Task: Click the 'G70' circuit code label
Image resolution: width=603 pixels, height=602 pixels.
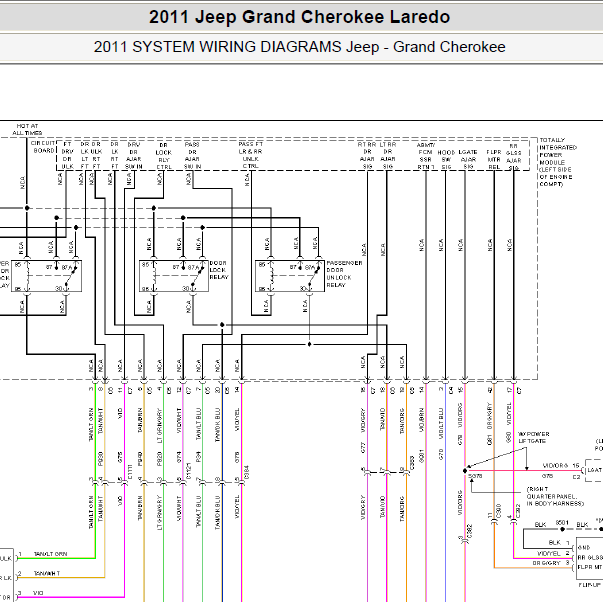Action: 441,454
